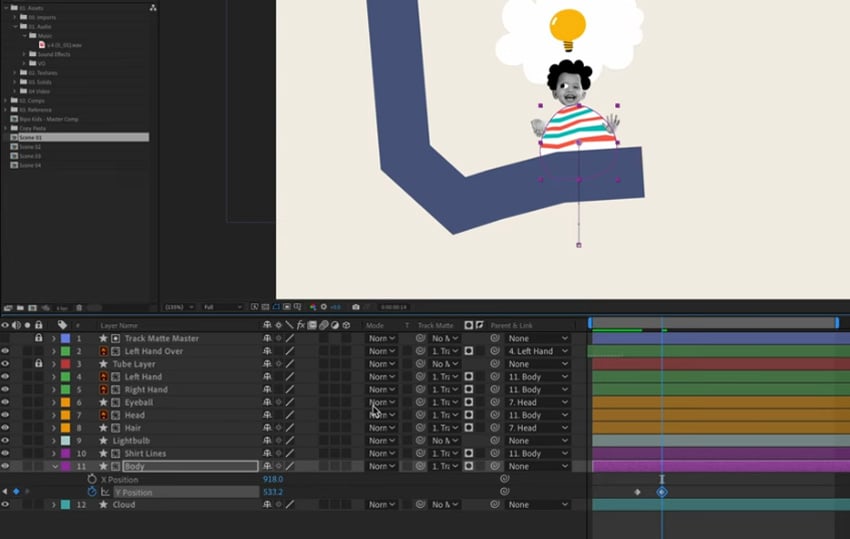Delete selected project item with trash icon
850x539 pixels.
click(79, 307)
